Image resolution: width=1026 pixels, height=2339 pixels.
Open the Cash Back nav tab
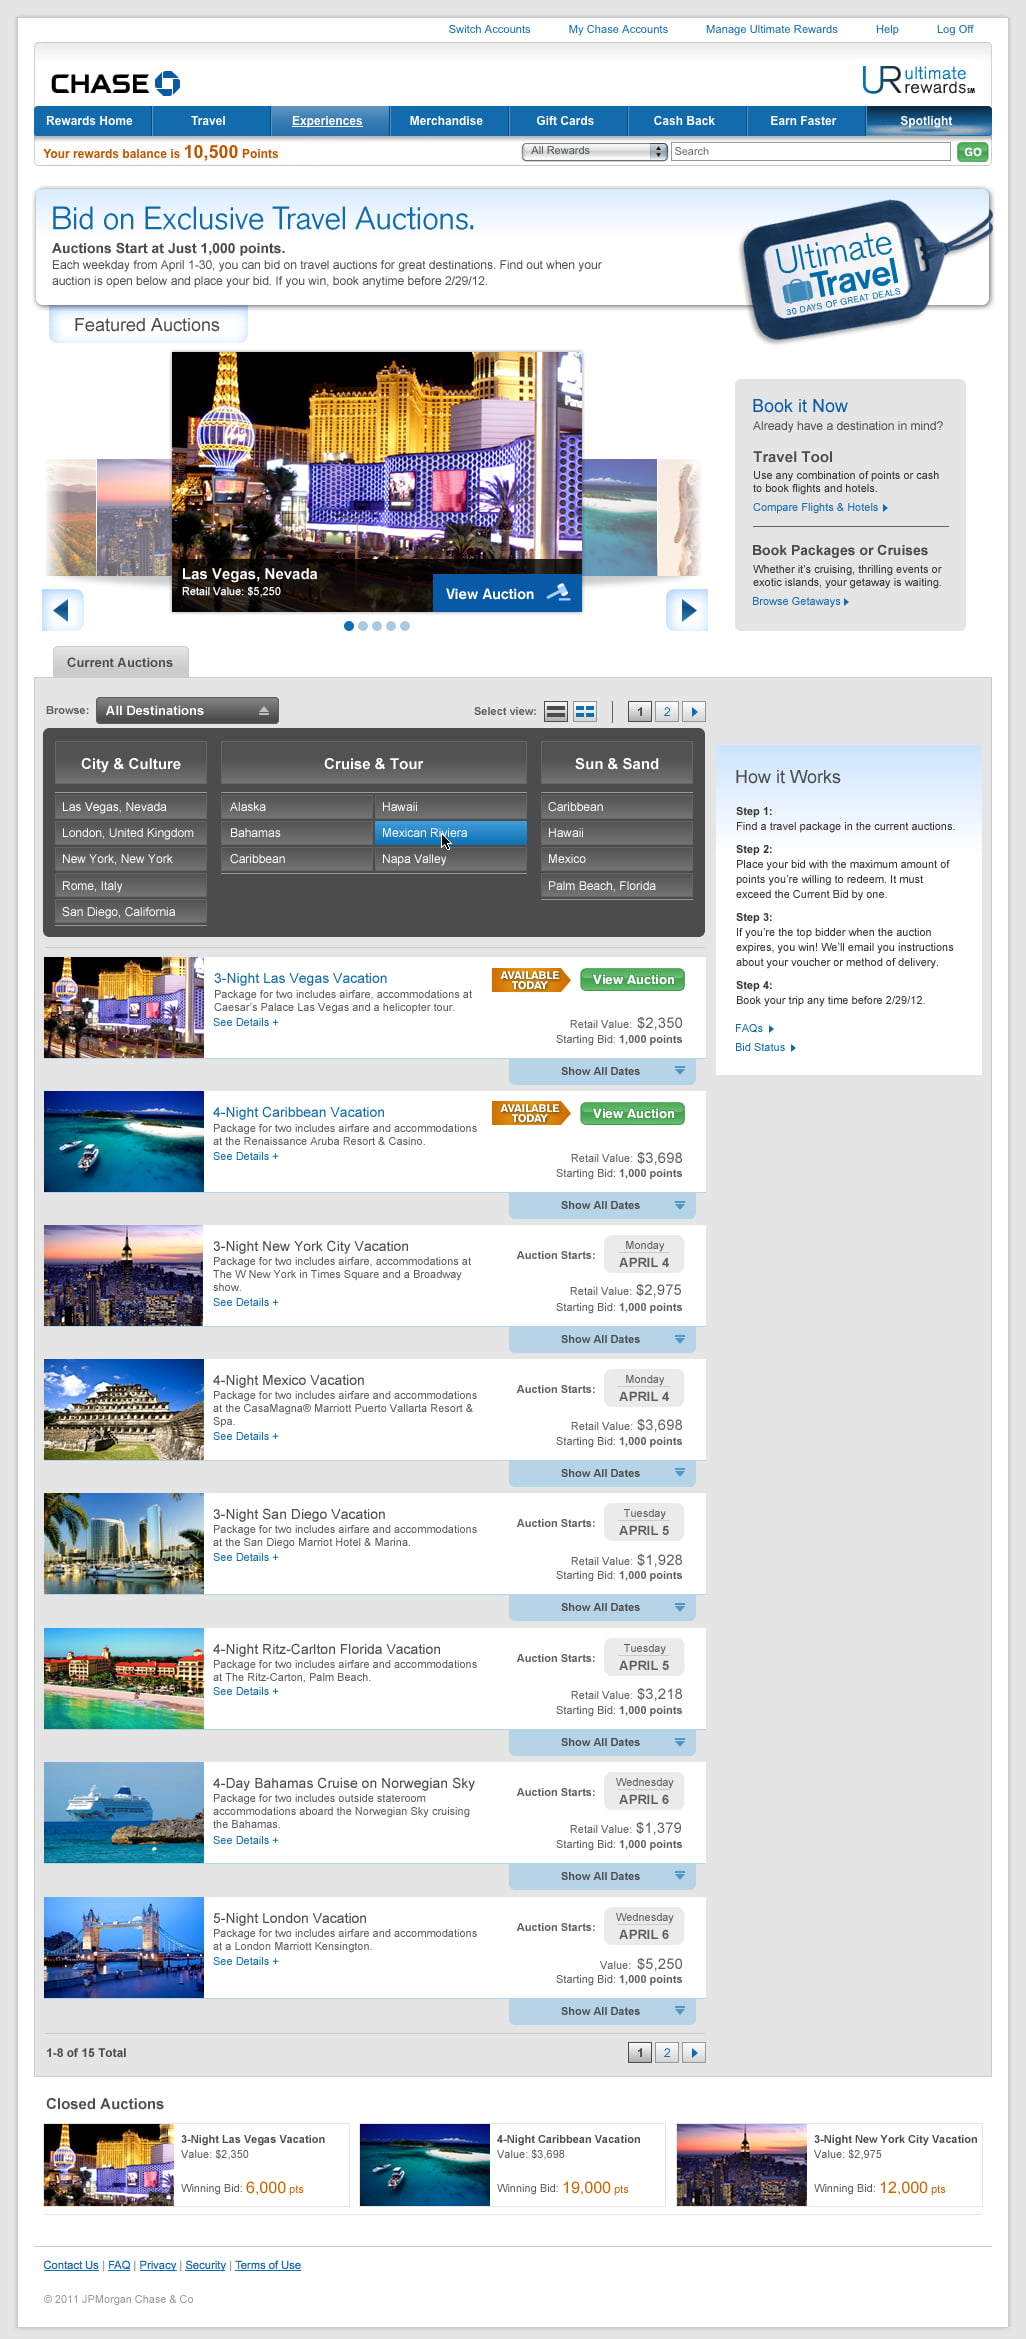coord(687,121)
